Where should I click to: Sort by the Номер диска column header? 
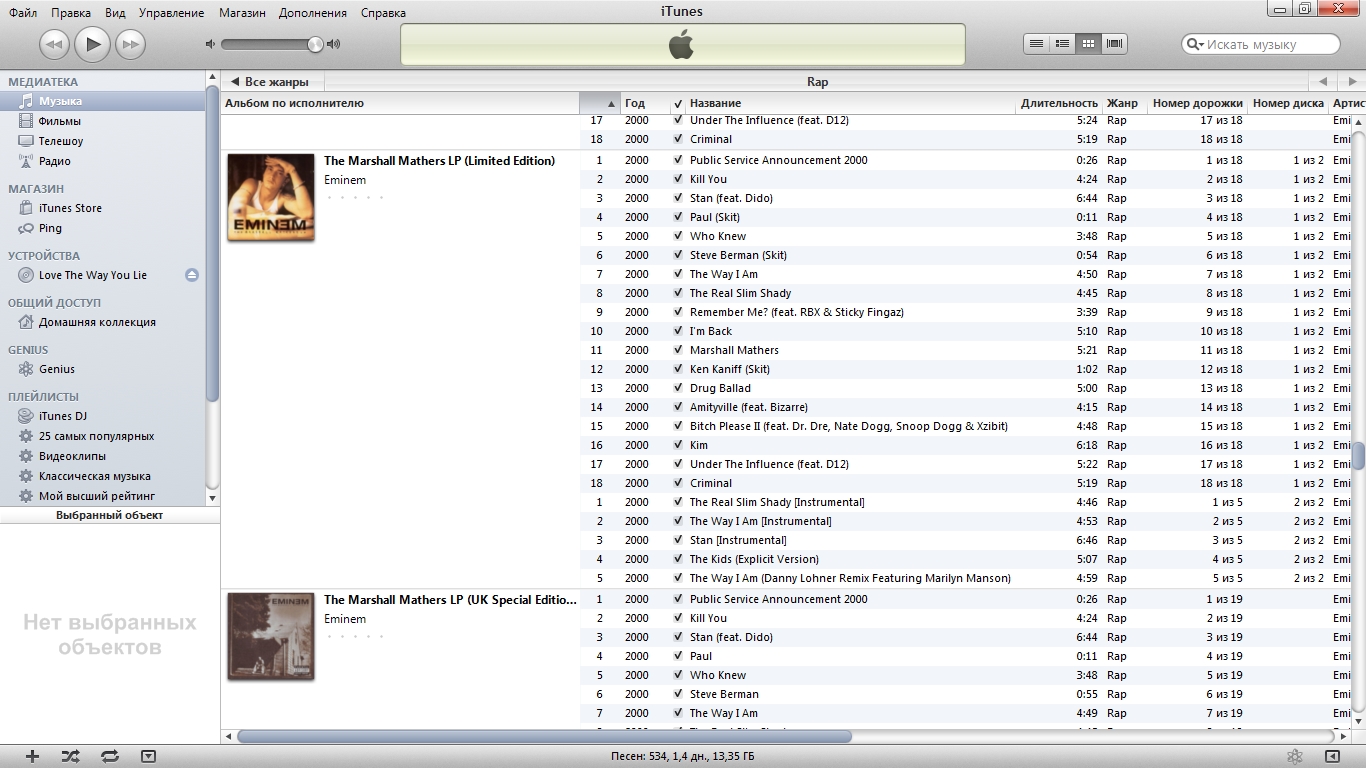click(1288, 103)
